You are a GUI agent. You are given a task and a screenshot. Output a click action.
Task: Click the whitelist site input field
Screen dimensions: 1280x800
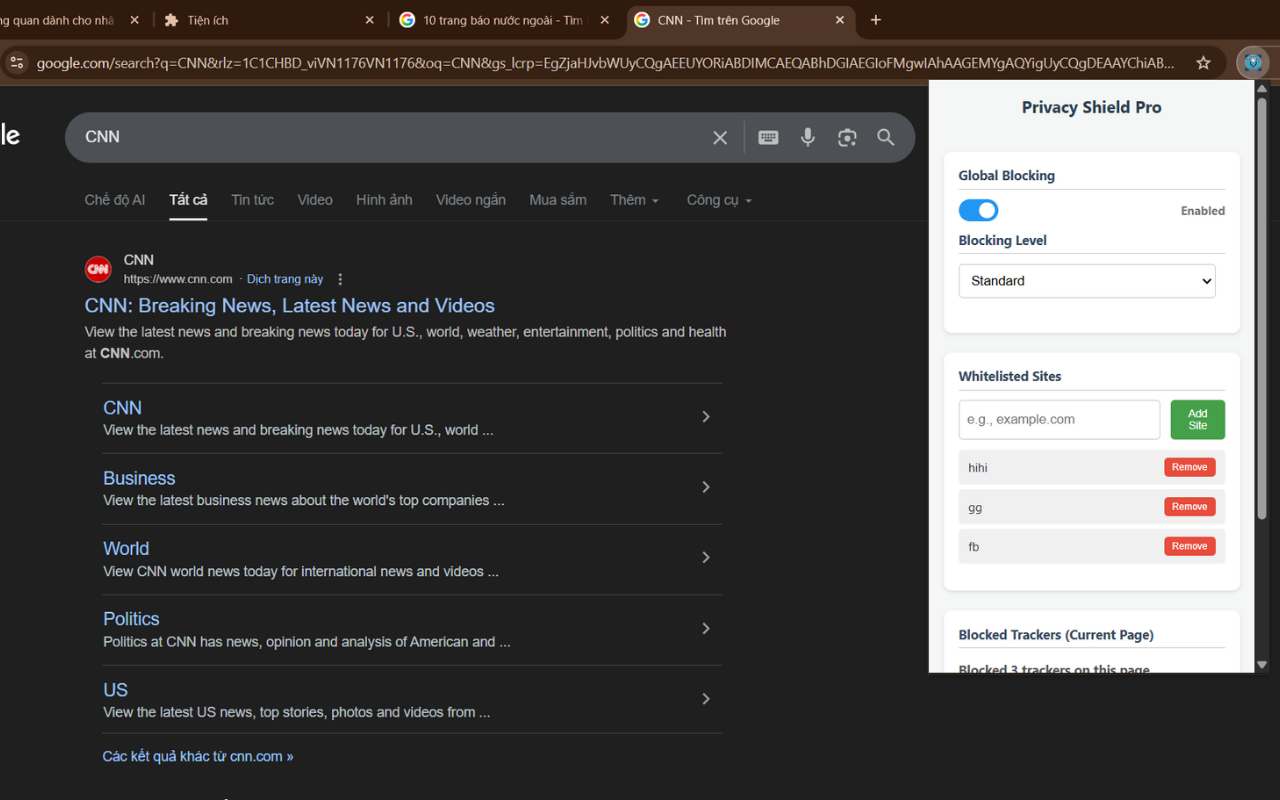pyautogui.click(x=1059, y=420)
